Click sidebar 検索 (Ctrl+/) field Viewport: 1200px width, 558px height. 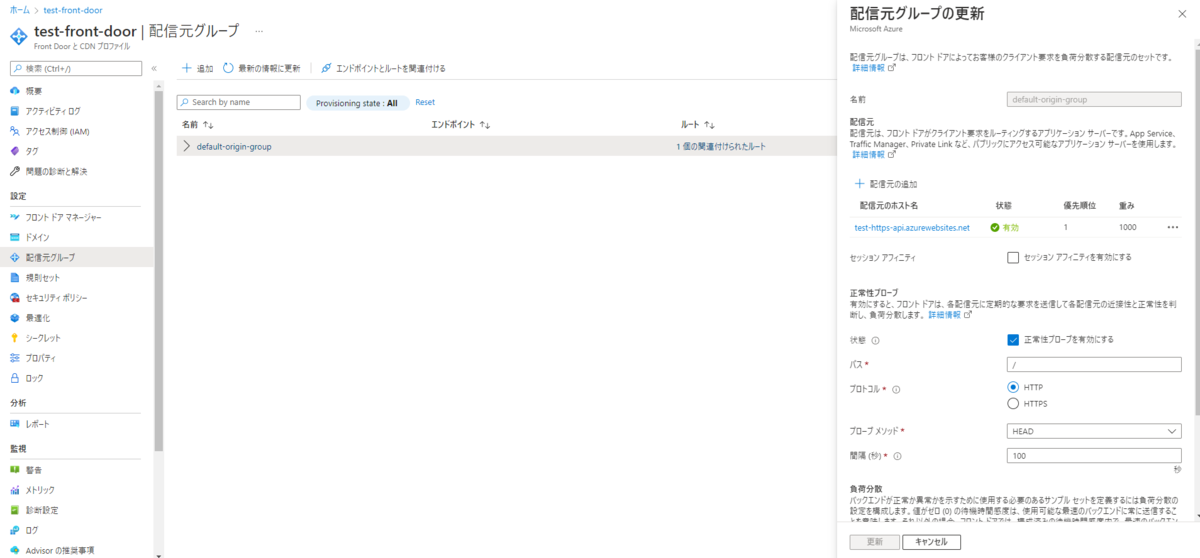[x=76, y=68]
